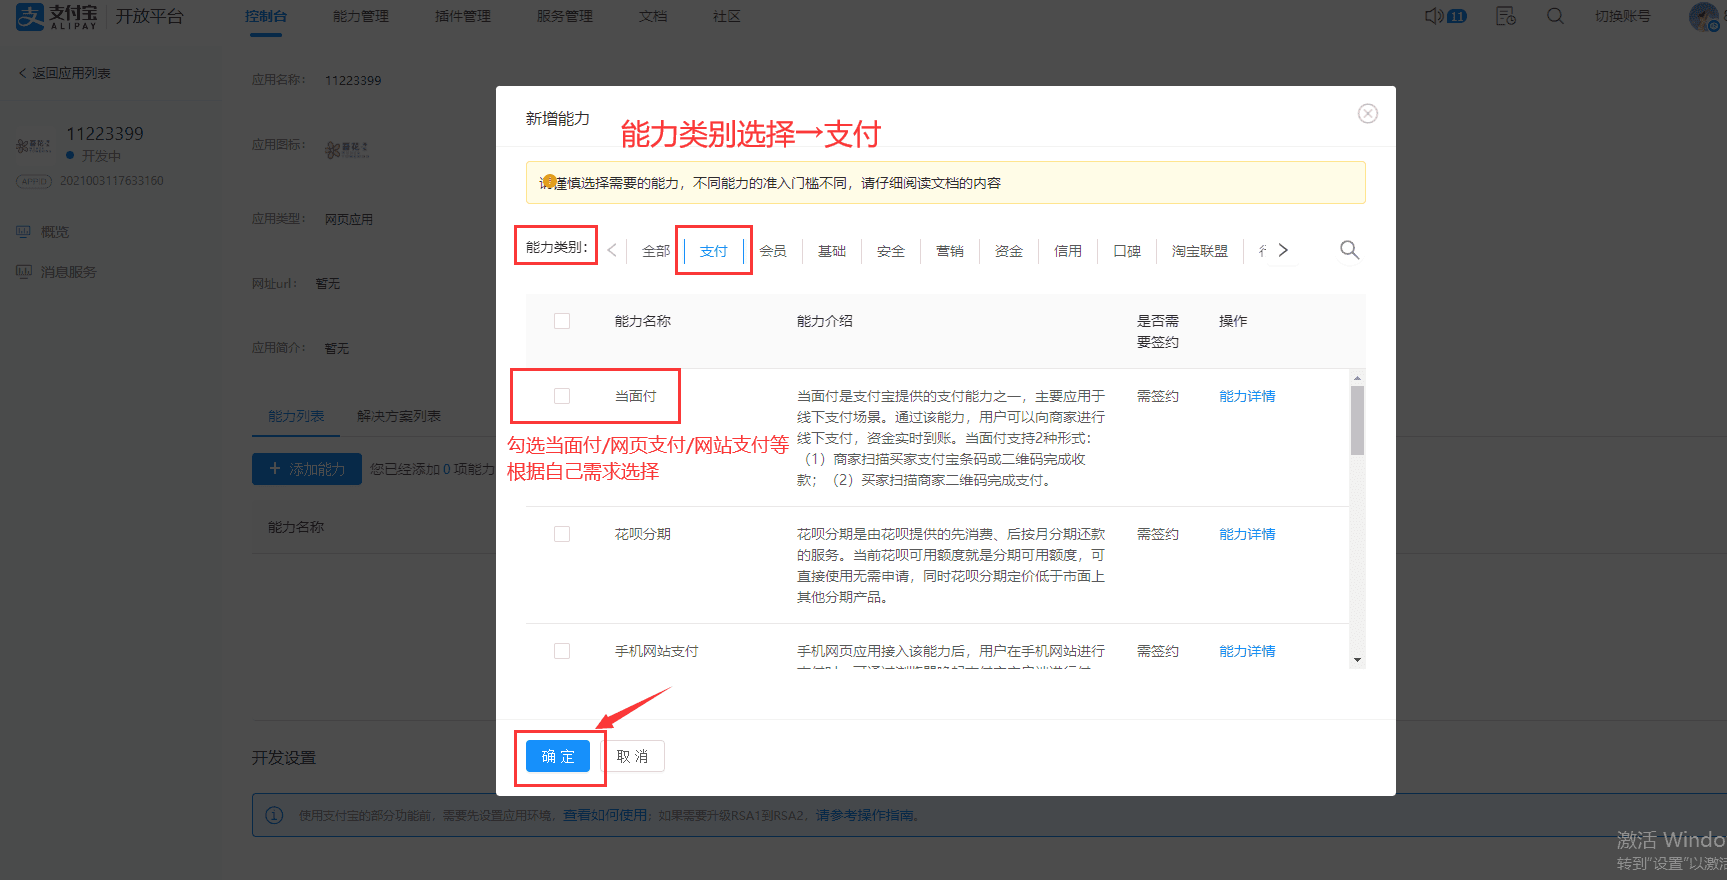Select the 支付 category tab
The height and width of the screenshot is (880, 1727).
[x=714, y=251]
